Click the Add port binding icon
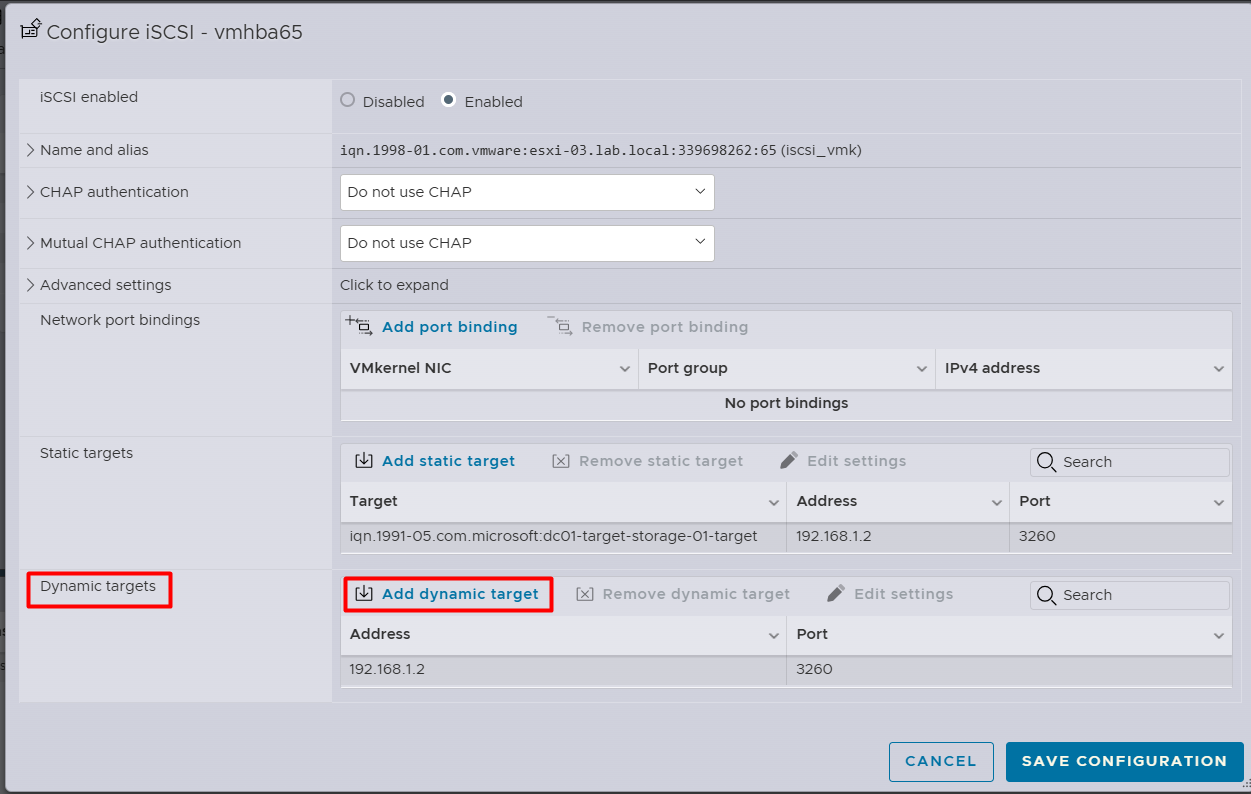Viewport: 1251px width, 794px height. [x=359, y=326]
